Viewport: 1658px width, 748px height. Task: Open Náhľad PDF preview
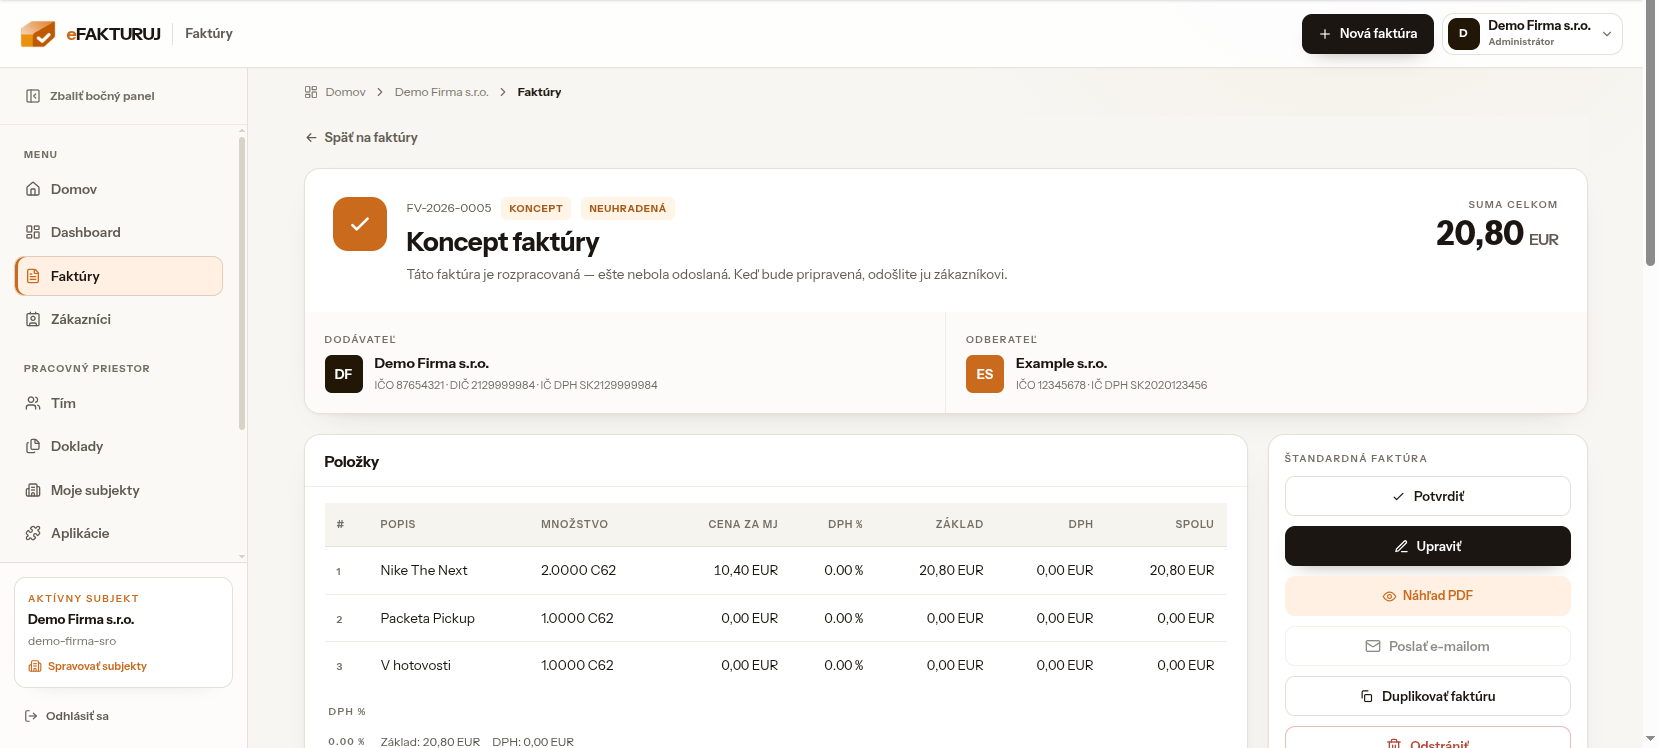click(1427, 596)
